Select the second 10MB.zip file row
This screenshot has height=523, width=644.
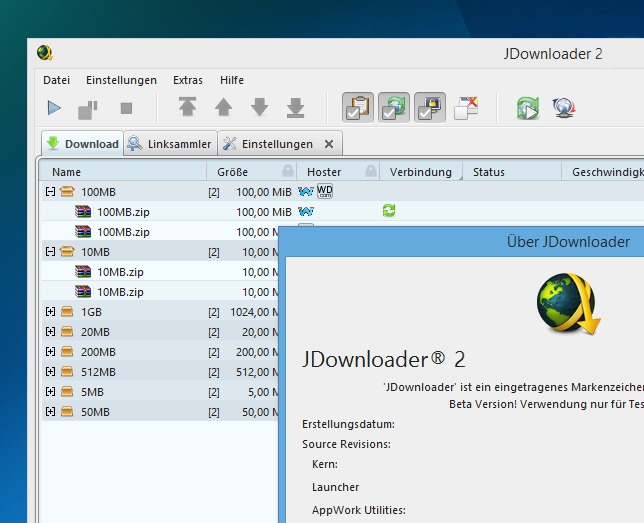[x=160, y=292]
